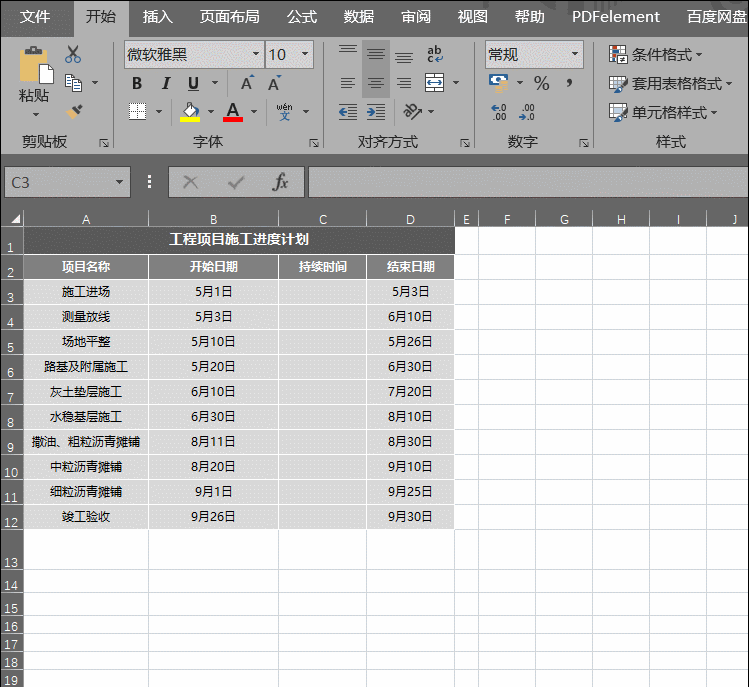Image resolution: width=749 pixels, height=687 pixels.
Task: Toggle center horizontal alignment
Action: pyautogui.click(x=376, y=83)
